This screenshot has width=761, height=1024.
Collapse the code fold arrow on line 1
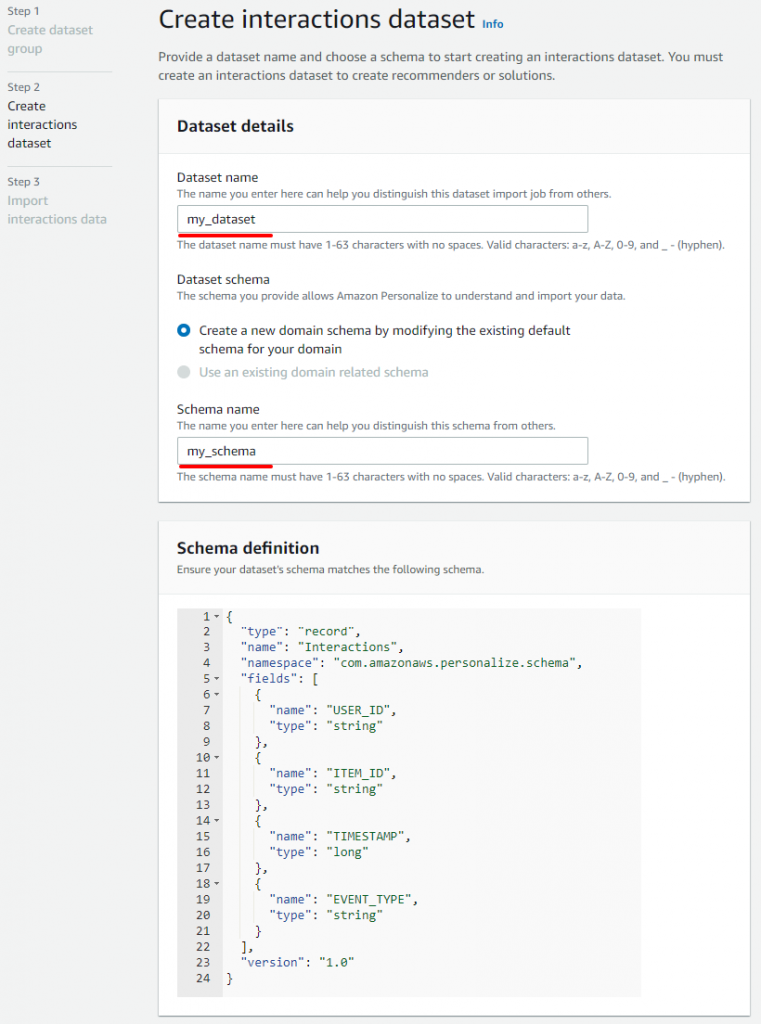[217, 616]
